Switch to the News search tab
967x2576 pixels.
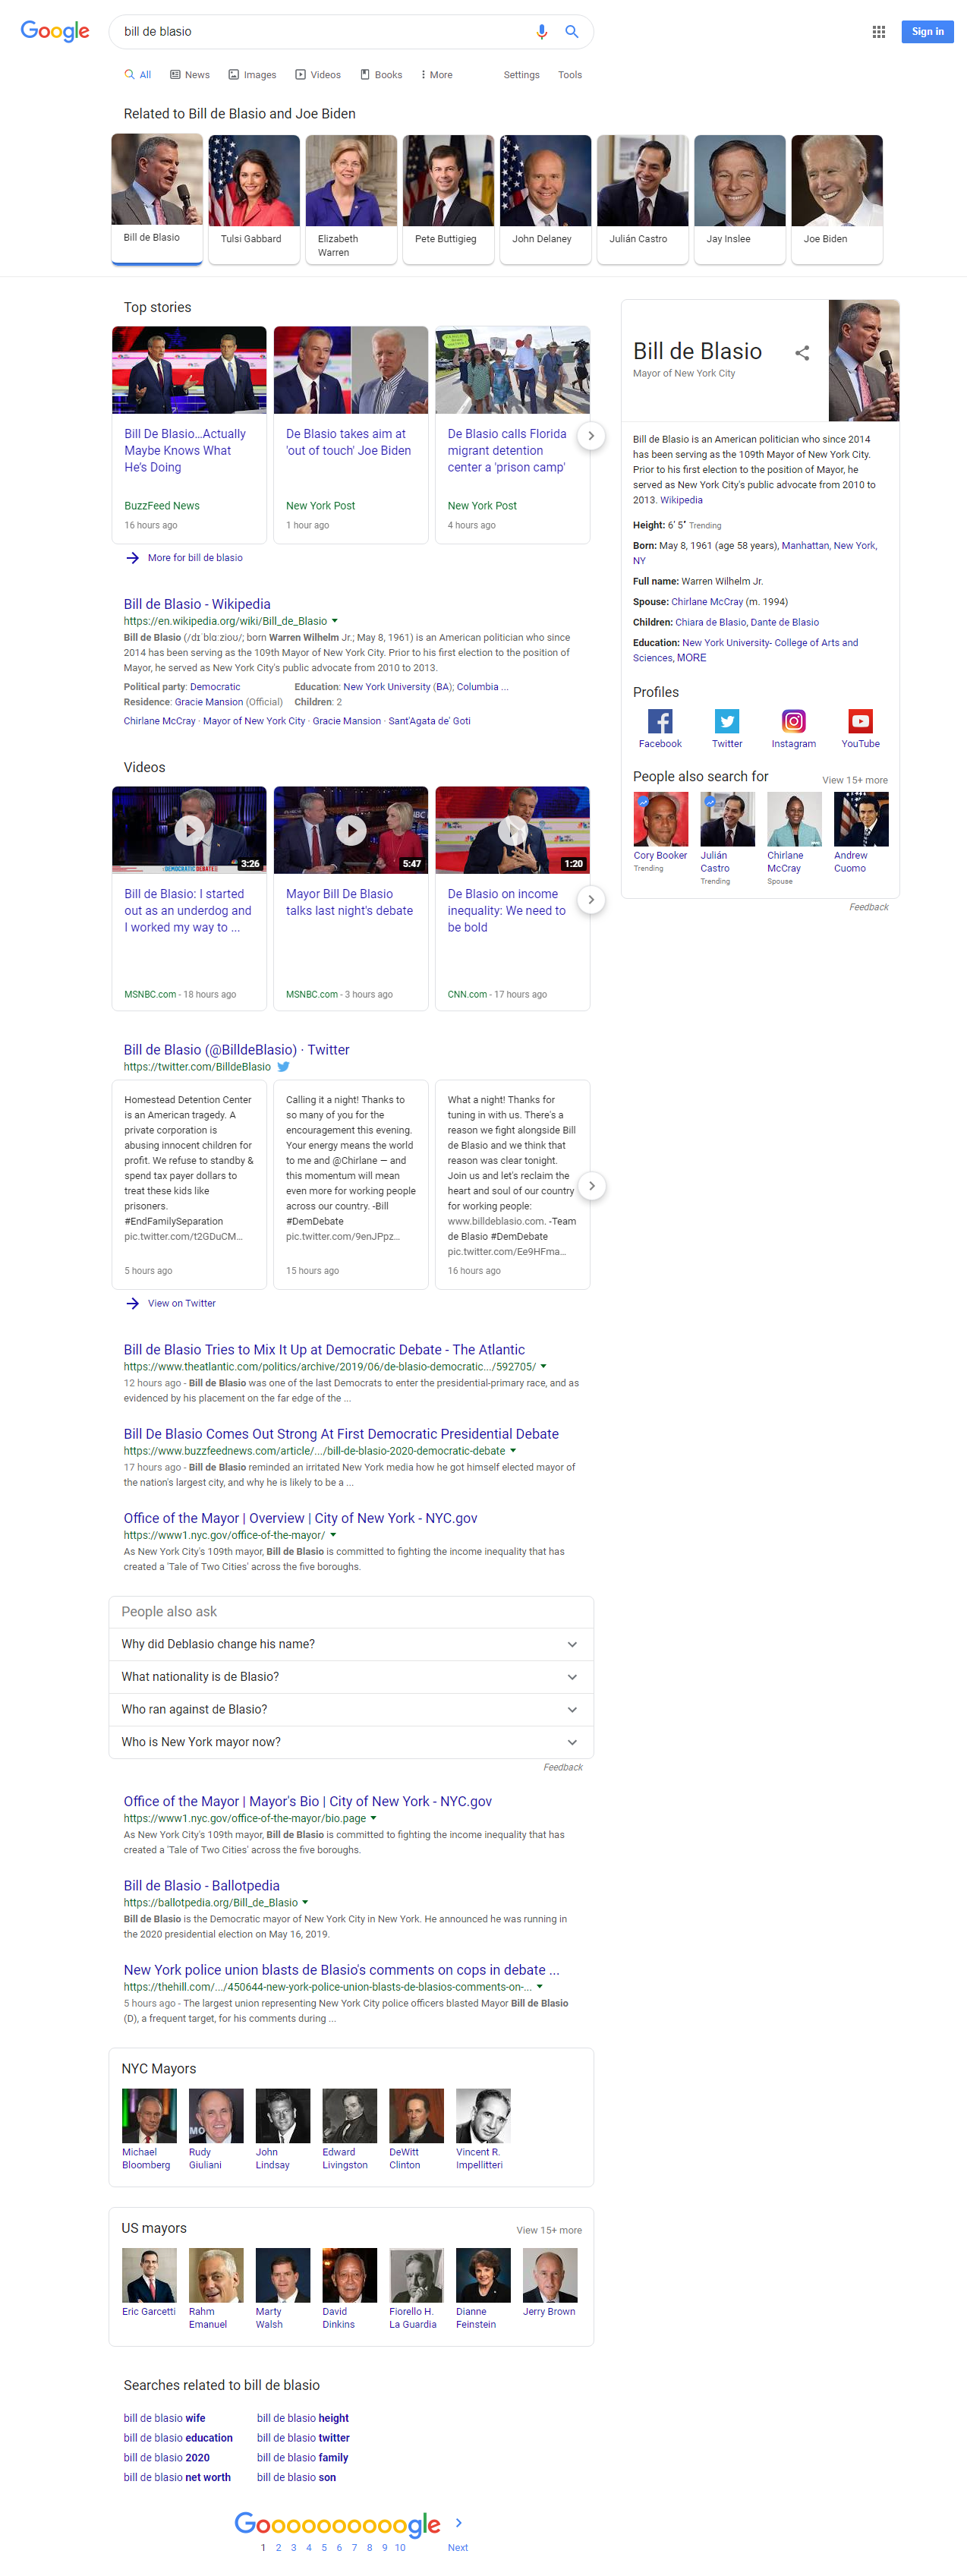tap(189, 75)
